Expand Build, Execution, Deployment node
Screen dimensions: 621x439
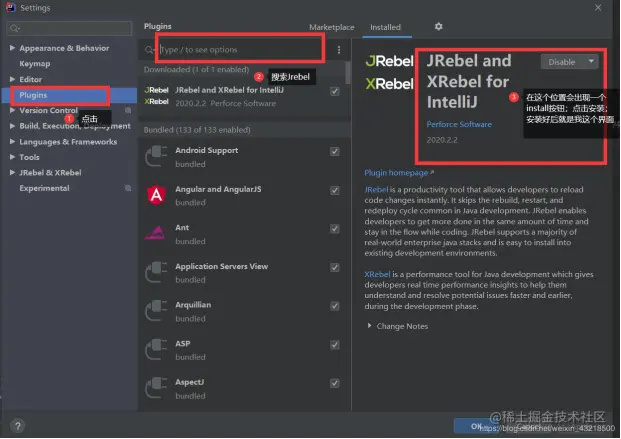coord(12,126)
